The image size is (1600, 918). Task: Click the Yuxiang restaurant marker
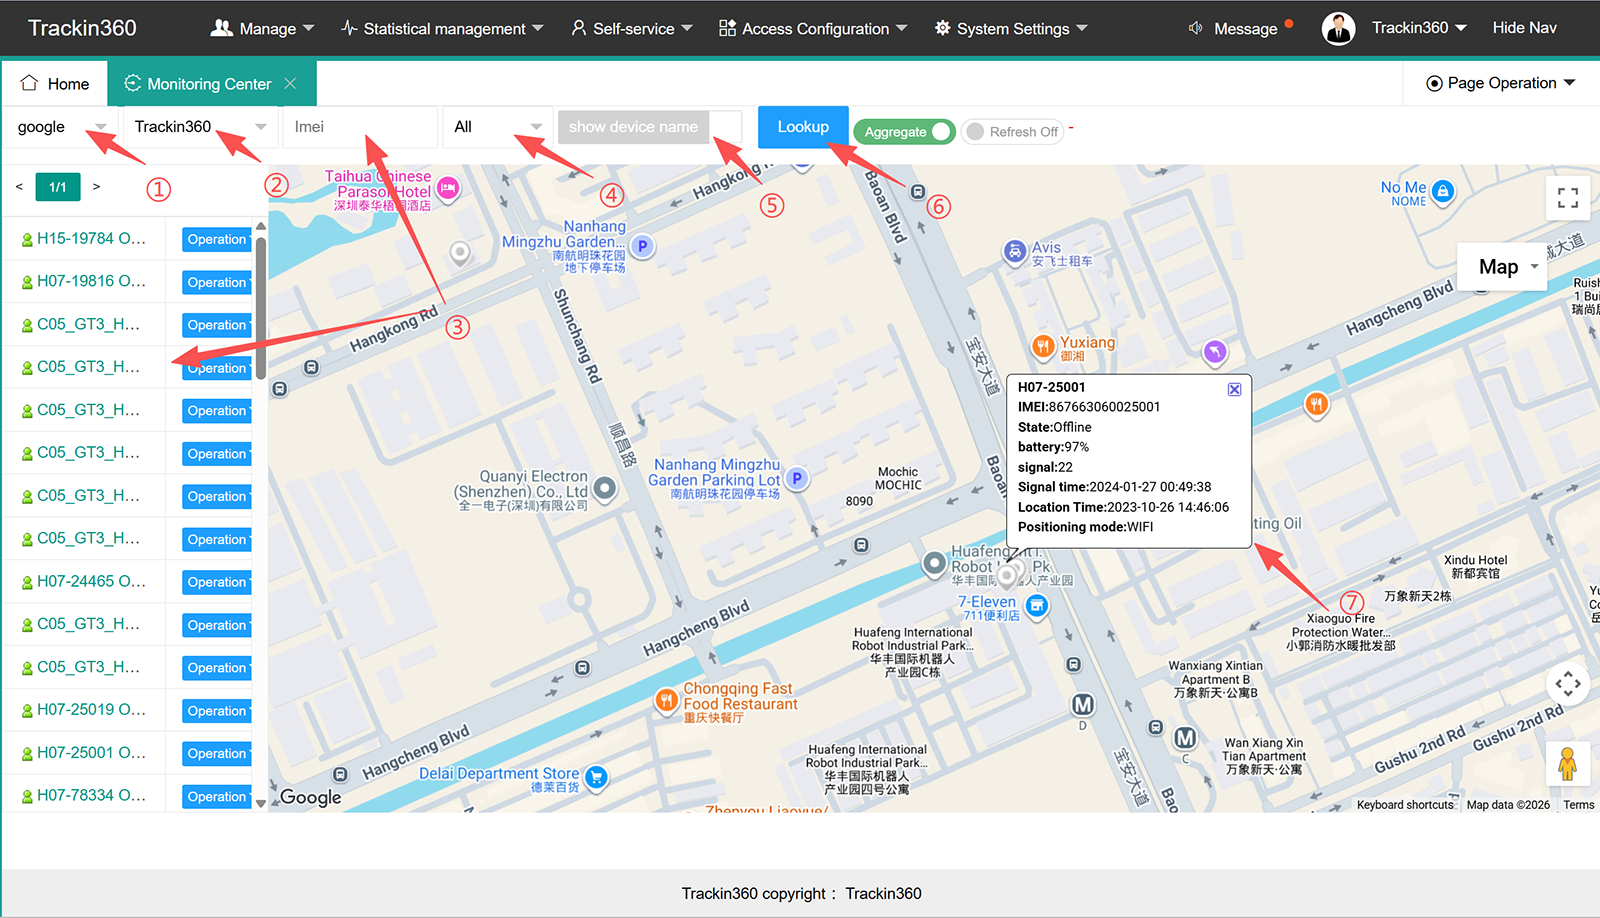point(1043,347)
